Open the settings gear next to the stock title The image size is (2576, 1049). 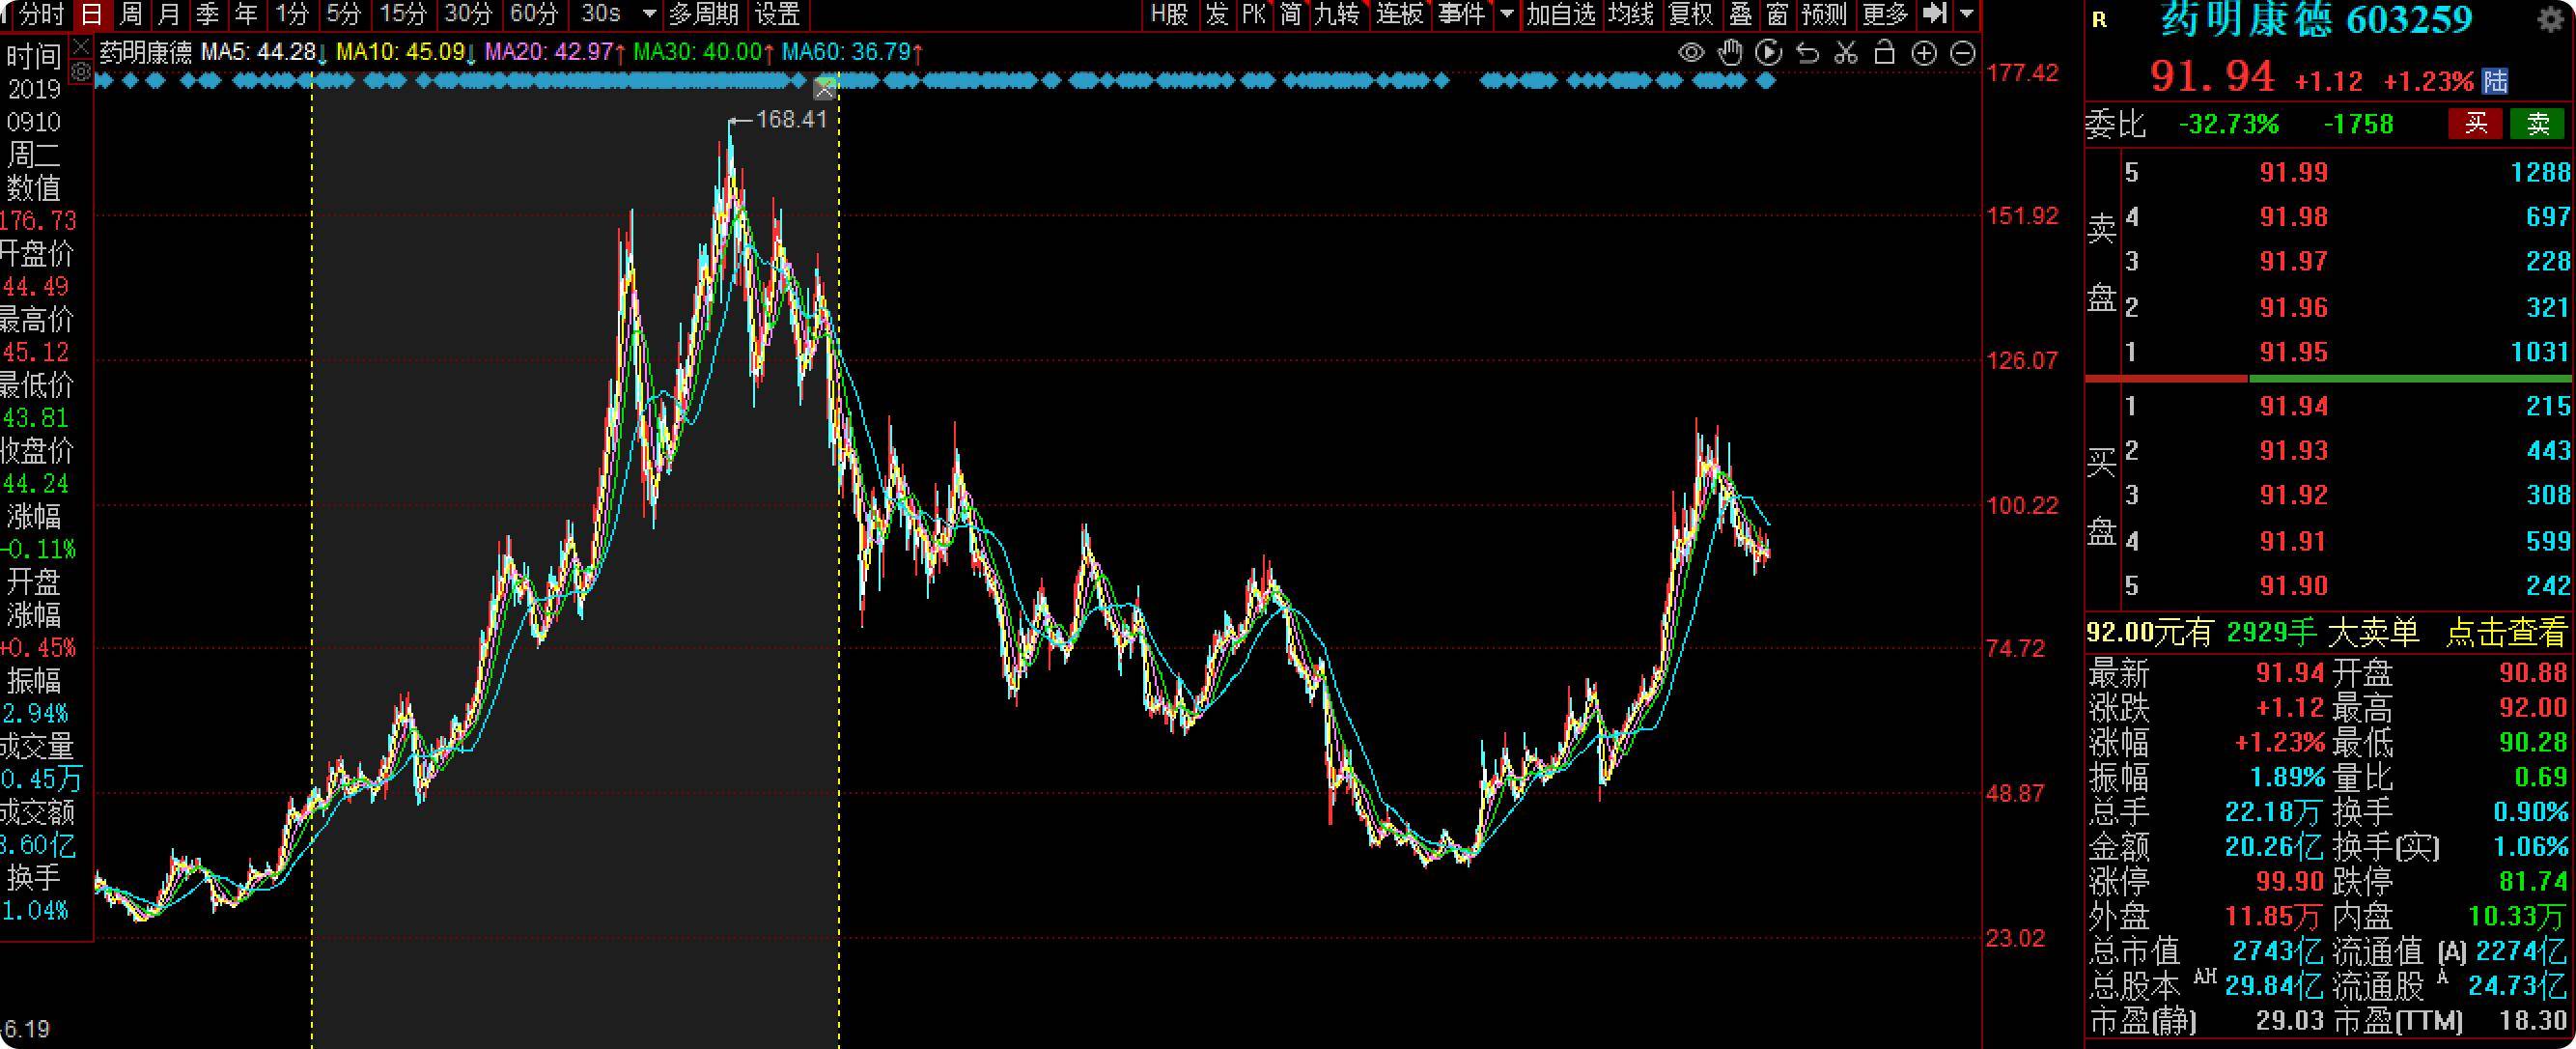tap(2551, 20)
